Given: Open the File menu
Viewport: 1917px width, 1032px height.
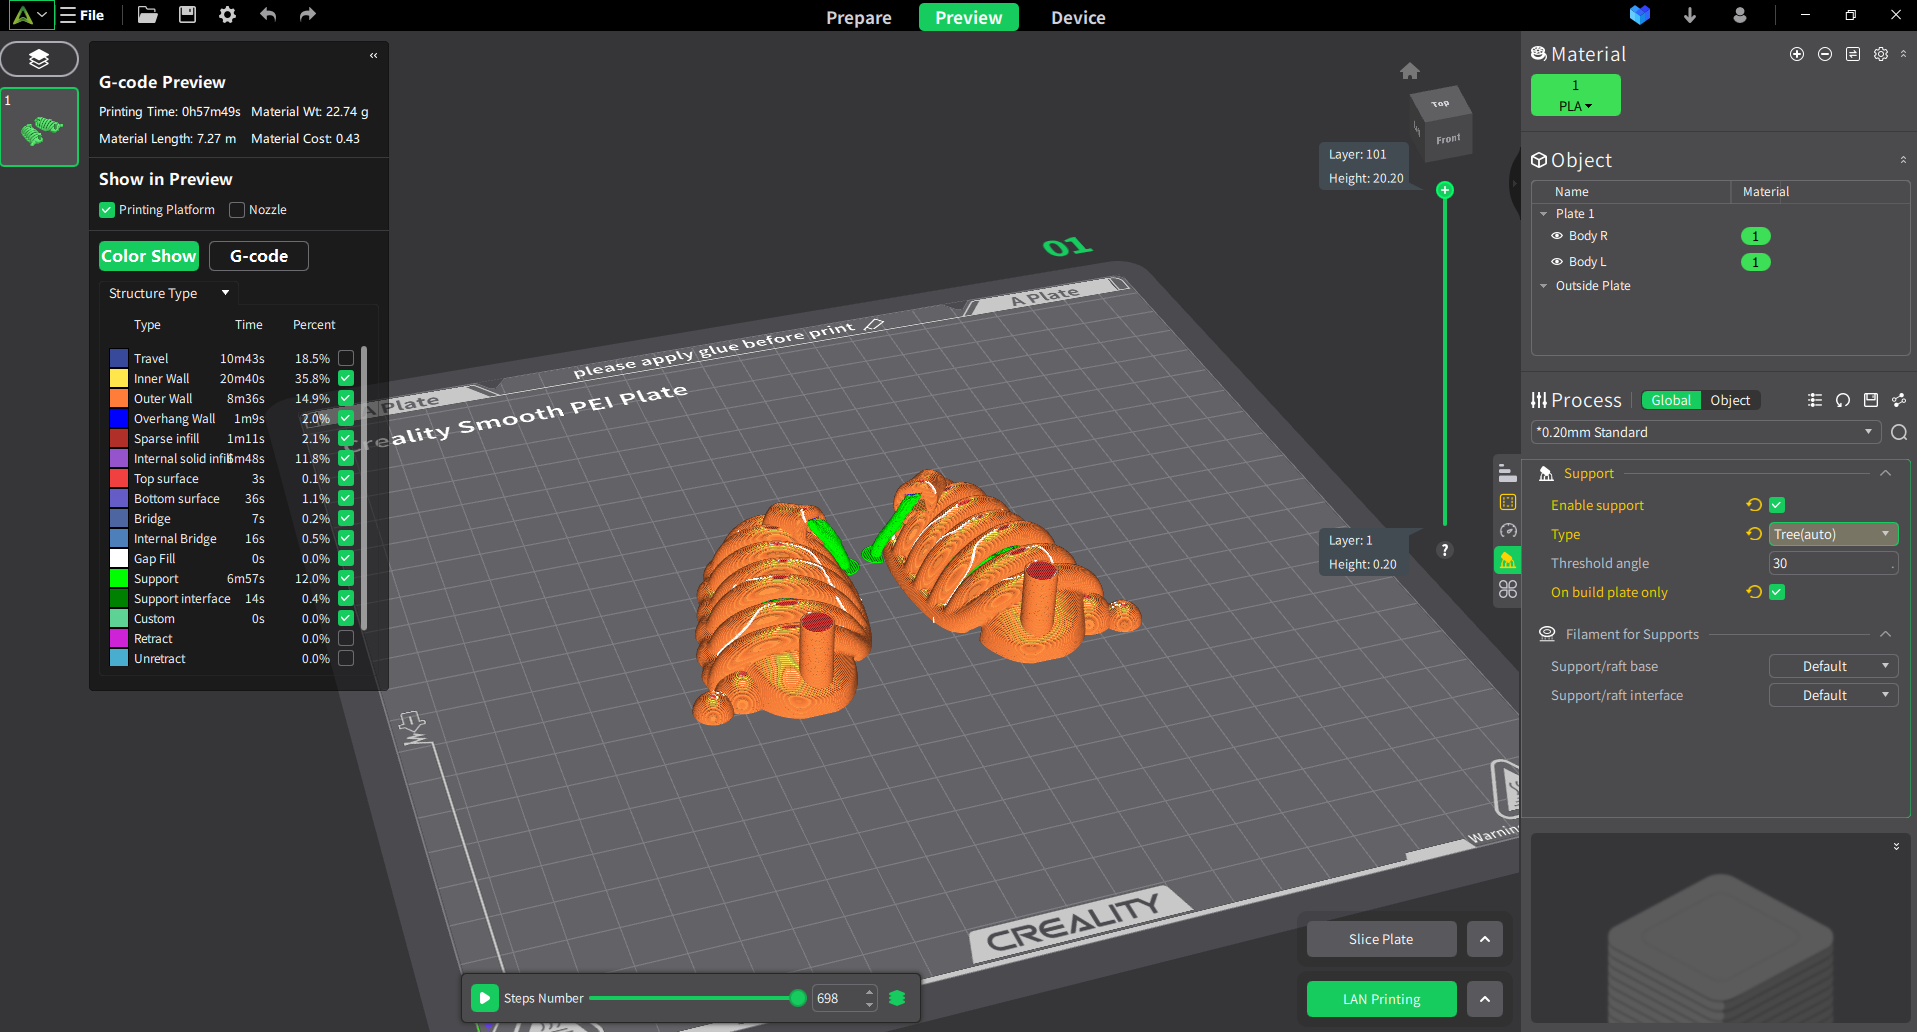Looking at the screenshot, I should pos(82,15).
